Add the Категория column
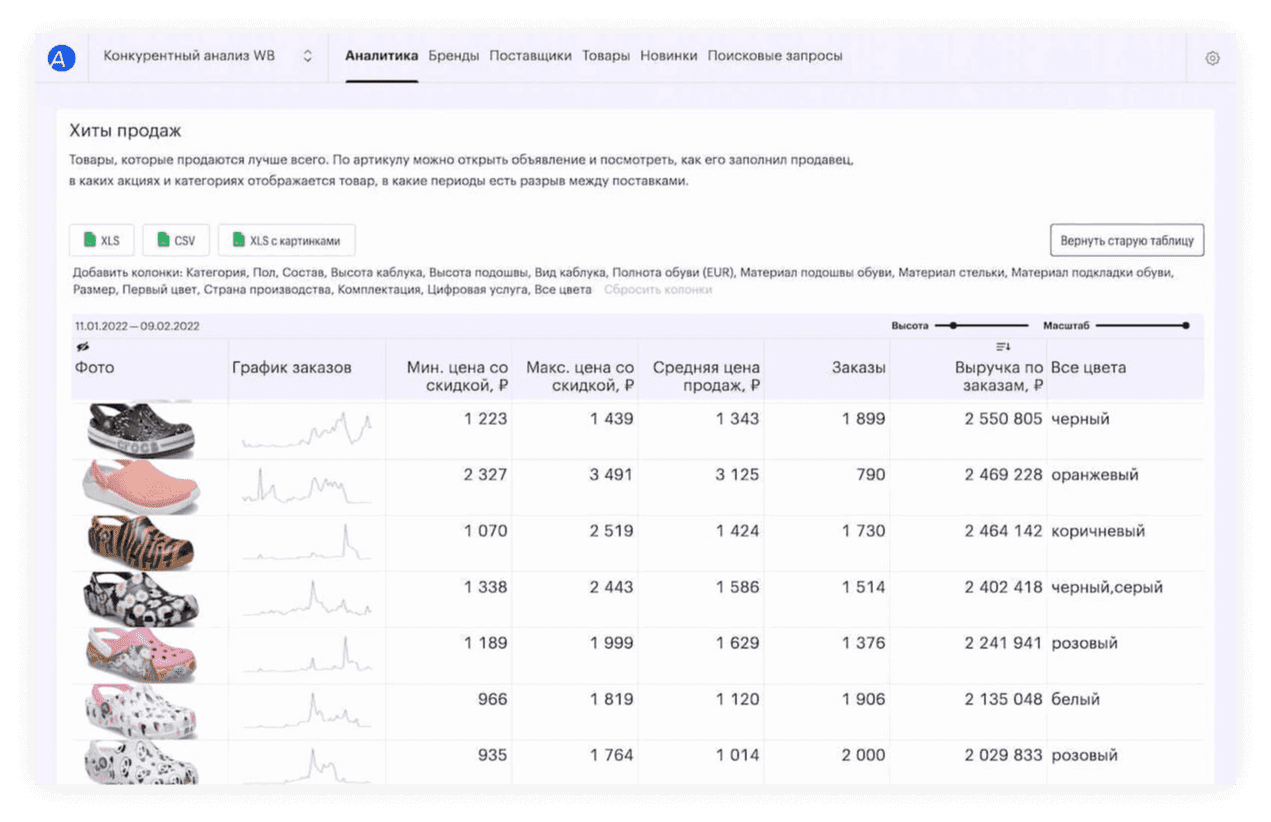The width and height of the screenshot is (1271, 822). coord(216,272)
